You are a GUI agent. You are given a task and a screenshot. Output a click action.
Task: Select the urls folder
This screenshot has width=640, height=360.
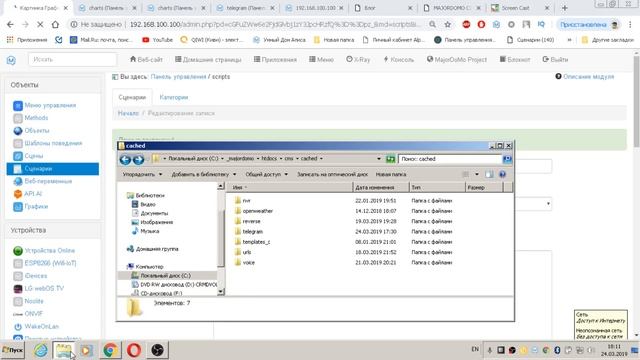(x=247, y=252)
